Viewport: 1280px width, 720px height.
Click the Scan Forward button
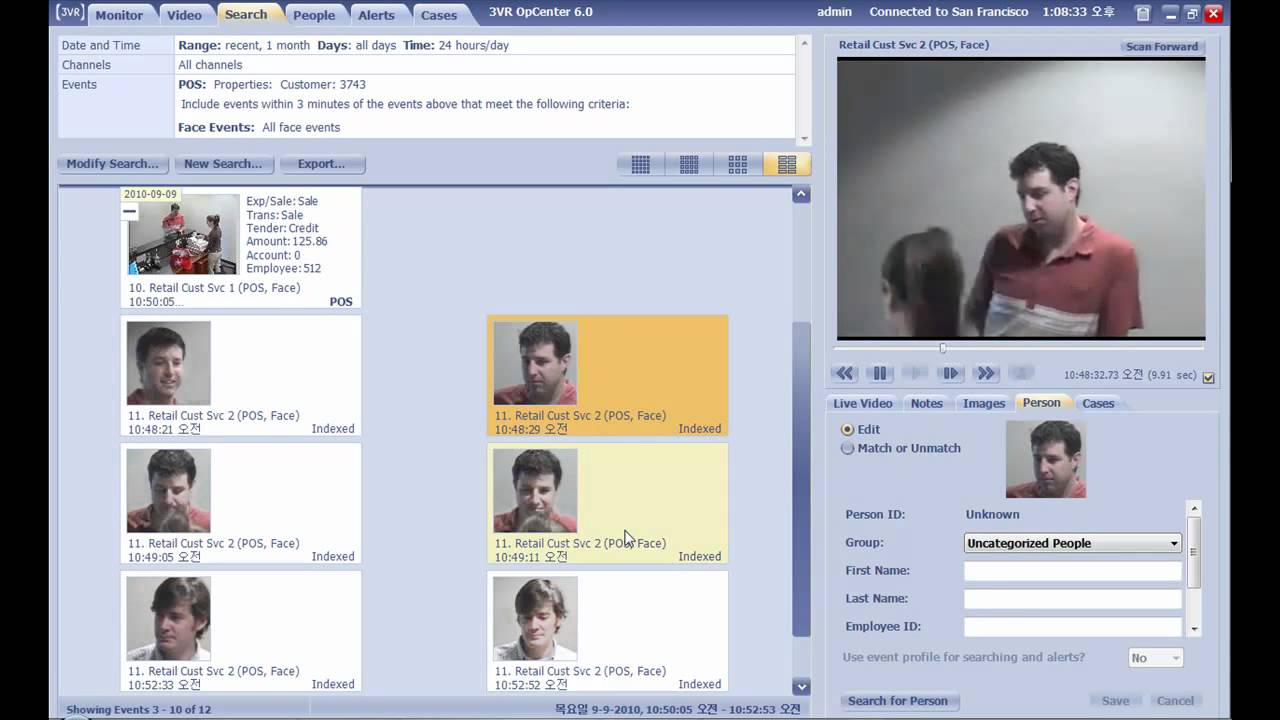1161,47
